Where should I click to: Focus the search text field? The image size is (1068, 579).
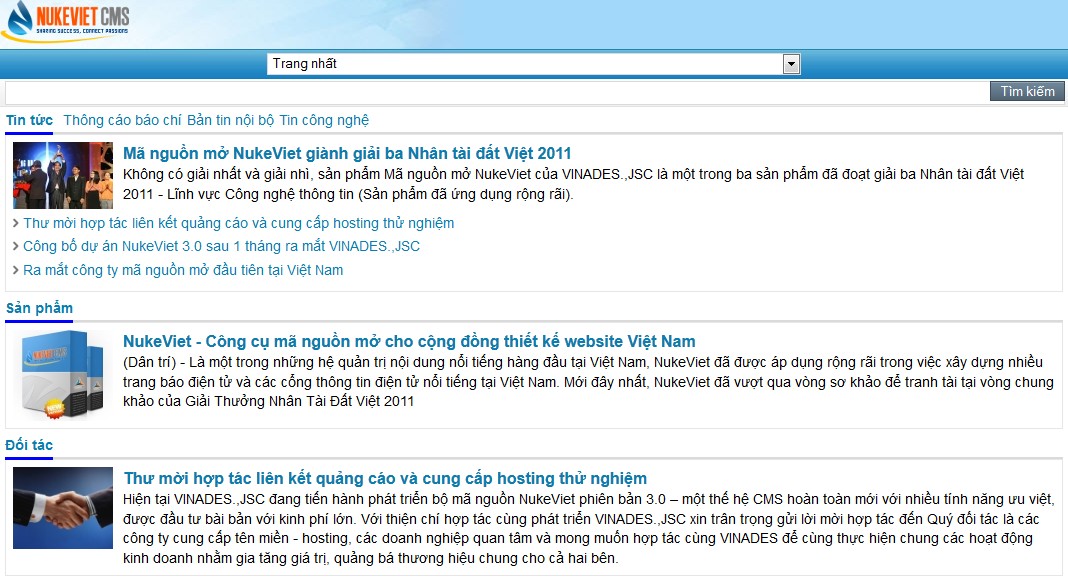pyautogui.click(x=497, y=92)
